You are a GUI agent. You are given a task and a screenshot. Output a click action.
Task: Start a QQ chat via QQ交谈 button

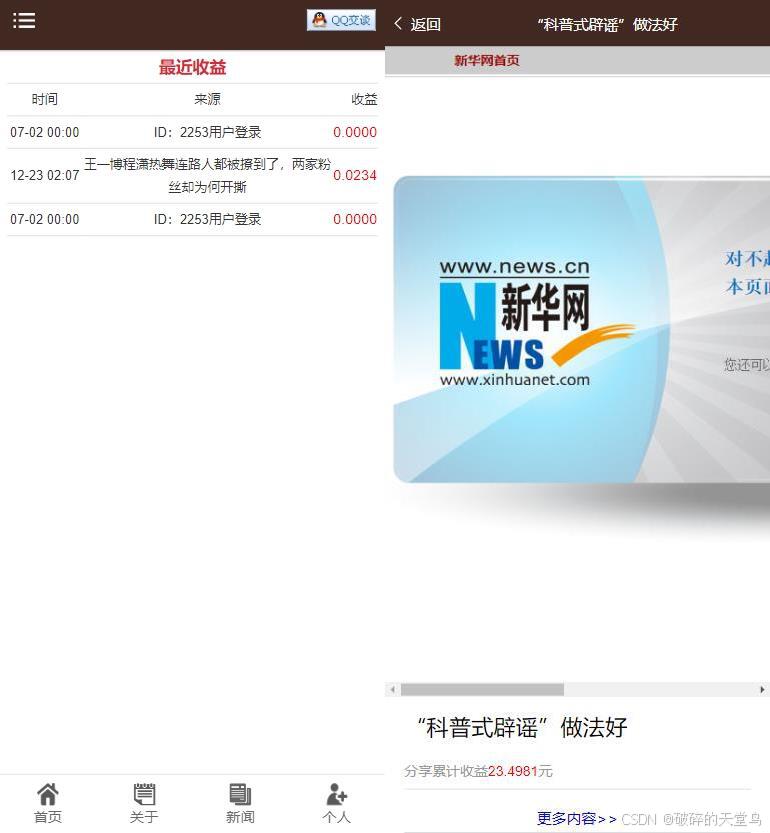click(x=341, y=20)
